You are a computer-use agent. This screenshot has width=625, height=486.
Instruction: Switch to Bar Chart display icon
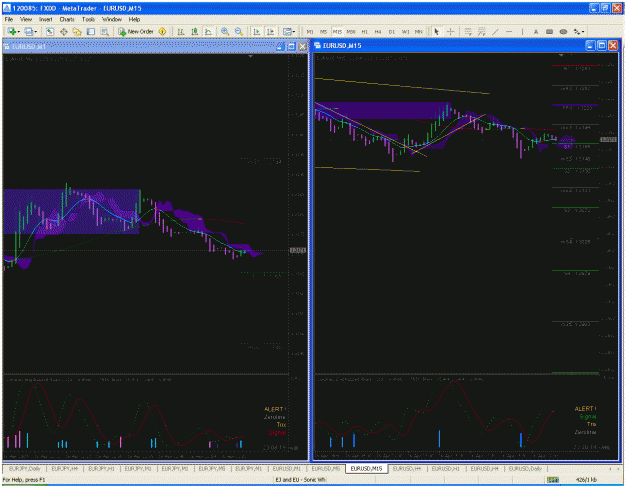(181, 31)
